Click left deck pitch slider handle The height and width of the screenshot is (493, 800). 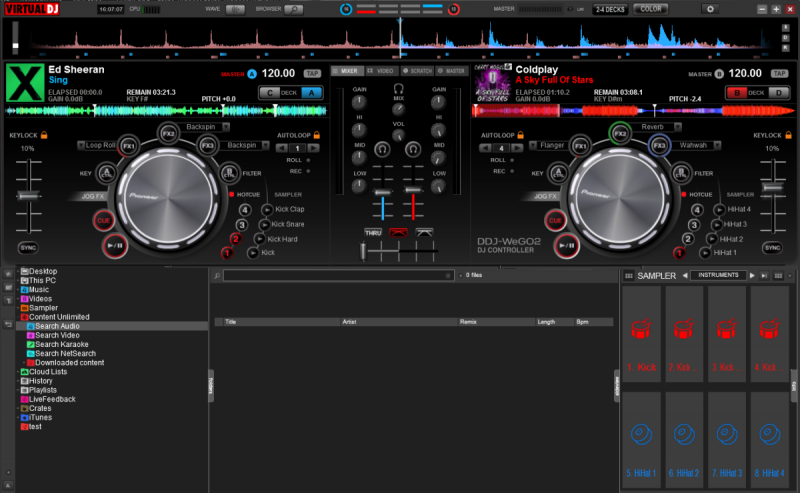pos(29,196)
